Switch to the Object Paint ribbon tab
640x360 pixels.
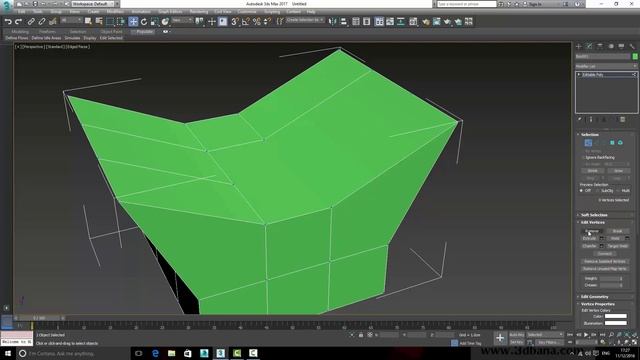click(111, 31)
